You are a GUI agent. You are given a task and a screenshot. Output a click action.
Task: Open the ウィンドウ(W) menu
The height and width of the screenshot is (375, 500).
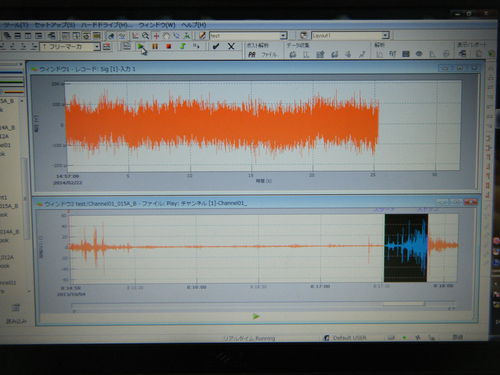[157, 25]
